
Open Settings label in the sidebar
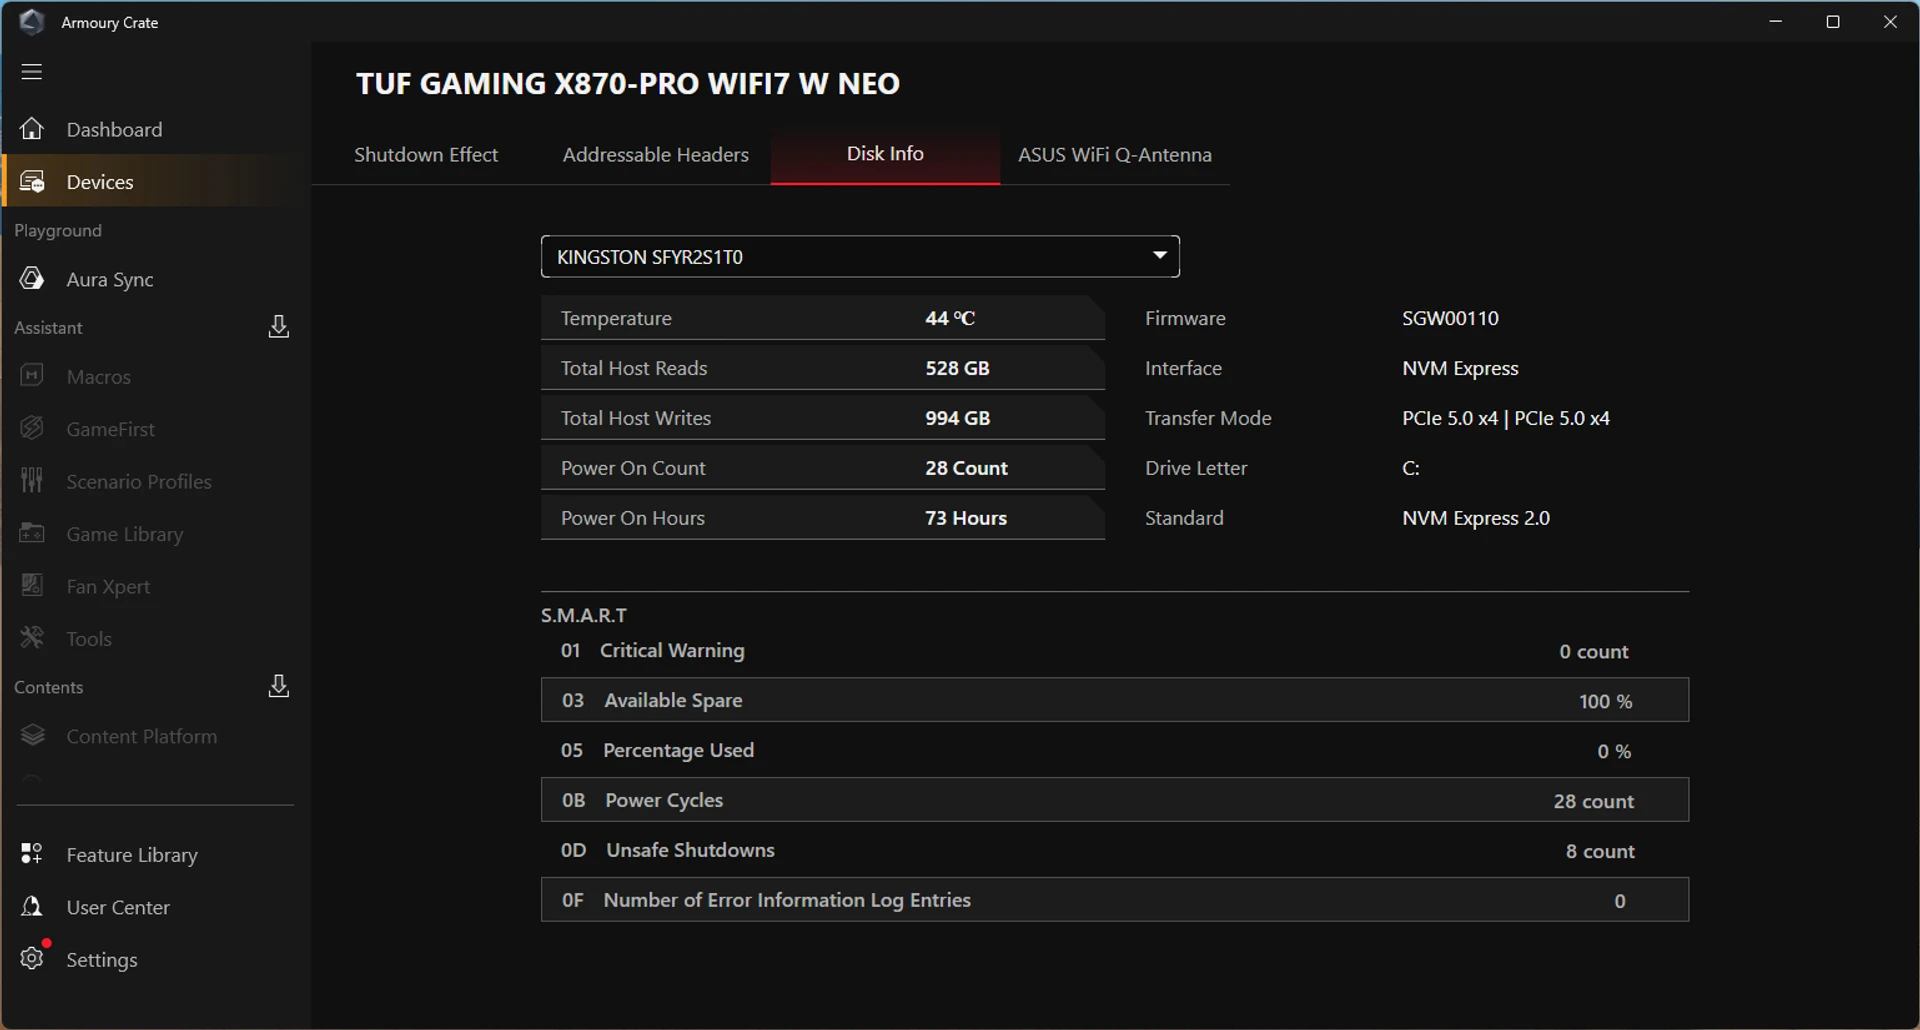click(102, 960)
